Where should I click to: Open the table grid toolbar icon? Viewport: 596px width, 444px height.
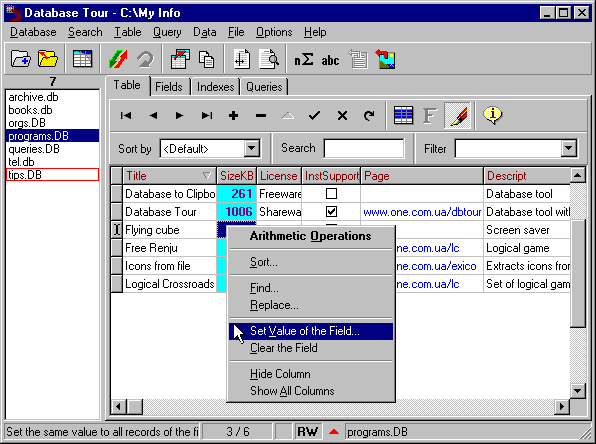point(82,59)
